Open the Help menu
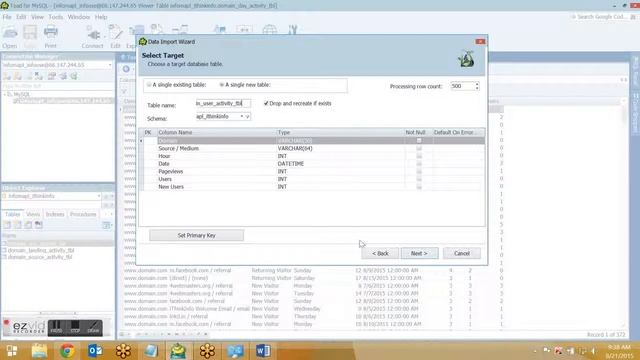The image size is (640, 360). tap(101, 17)
